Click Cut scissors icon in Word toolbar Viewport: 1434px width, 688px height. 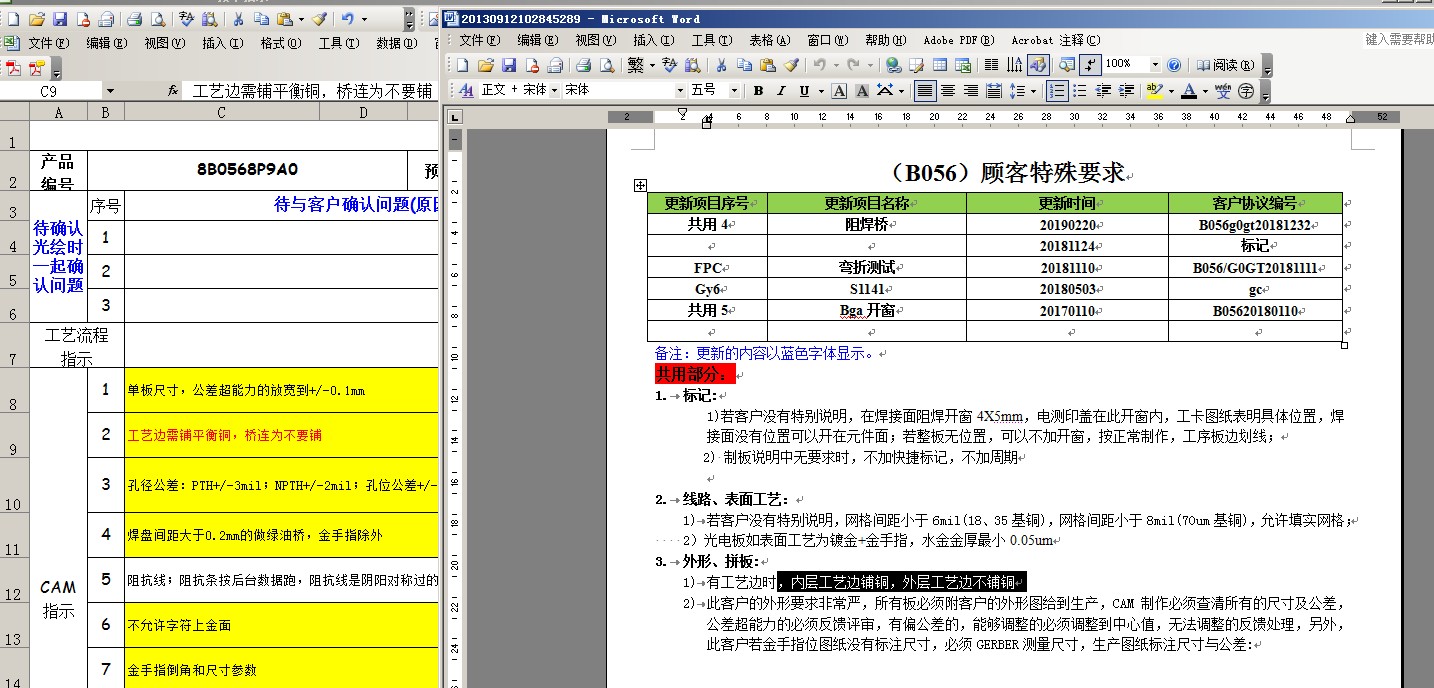pos(721,65)
